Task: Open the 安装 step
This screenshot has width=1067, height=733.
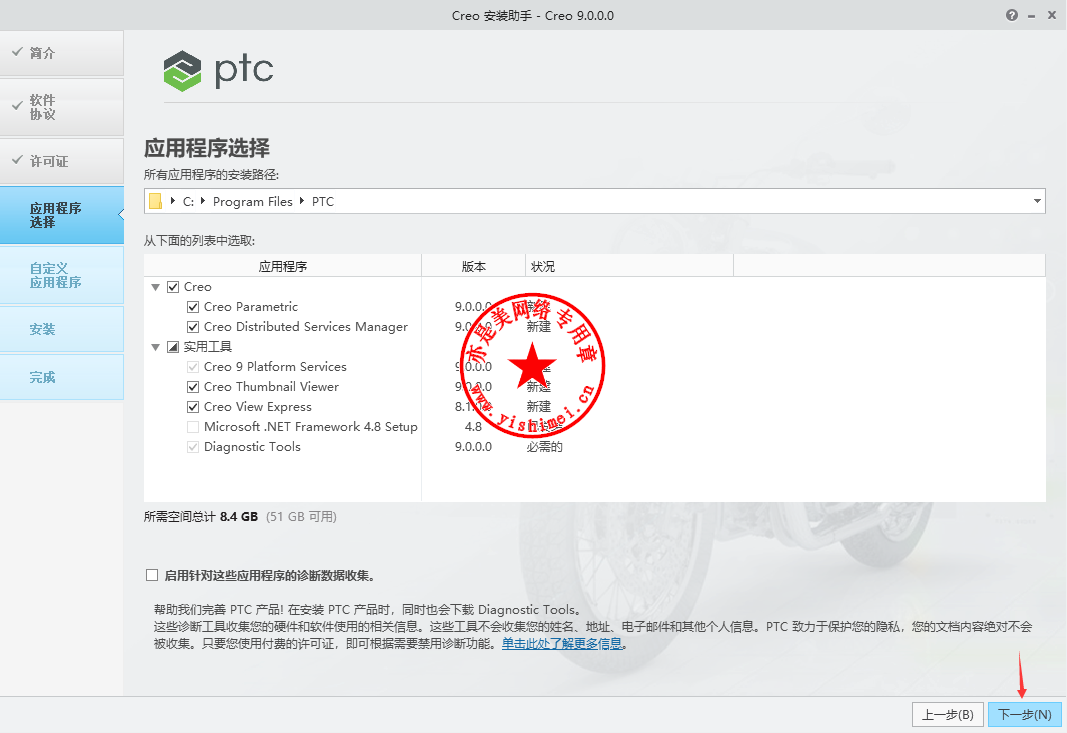Action: [x=62, y=329]
